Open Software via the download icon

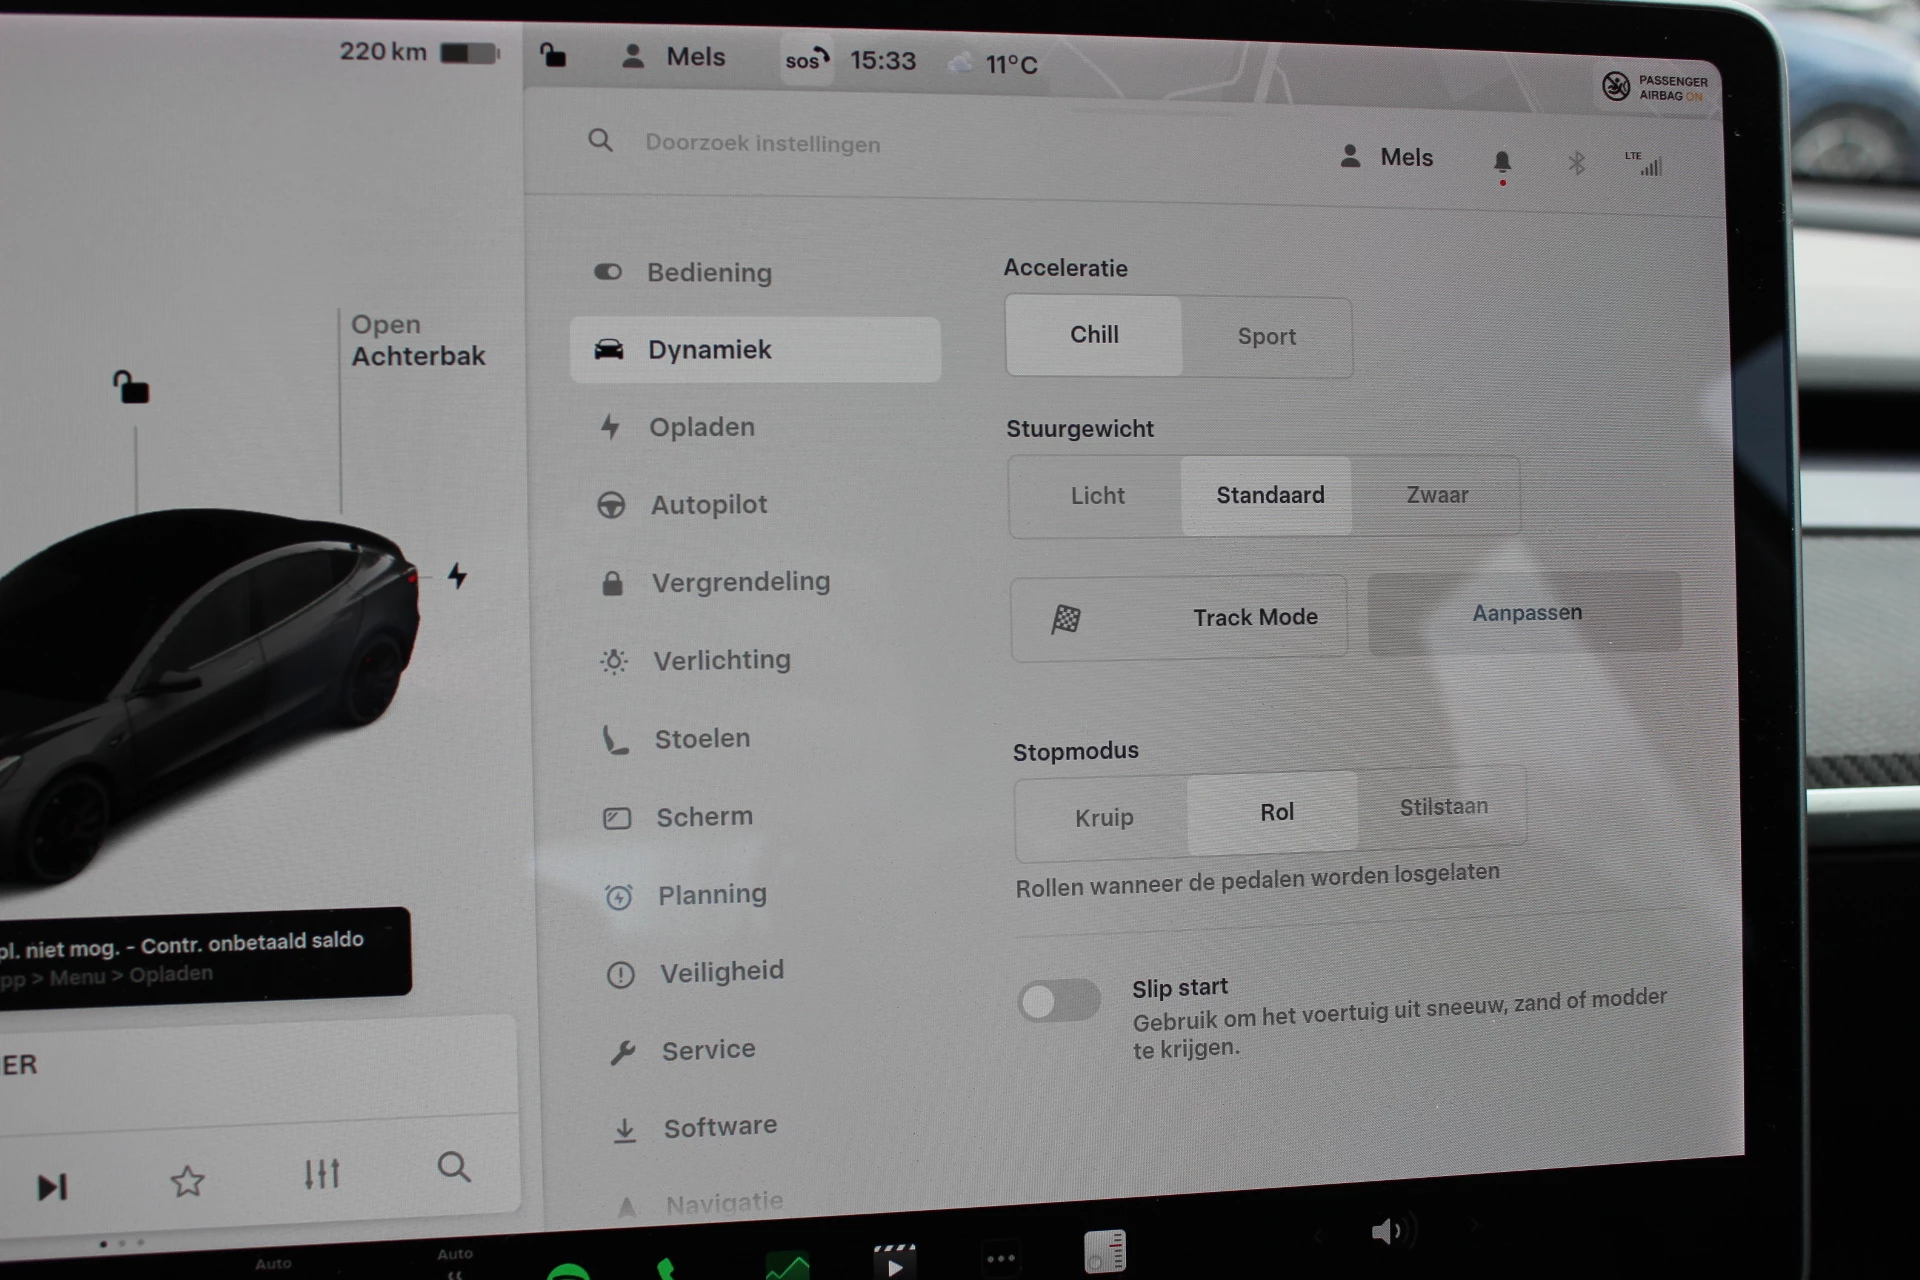626,1128
